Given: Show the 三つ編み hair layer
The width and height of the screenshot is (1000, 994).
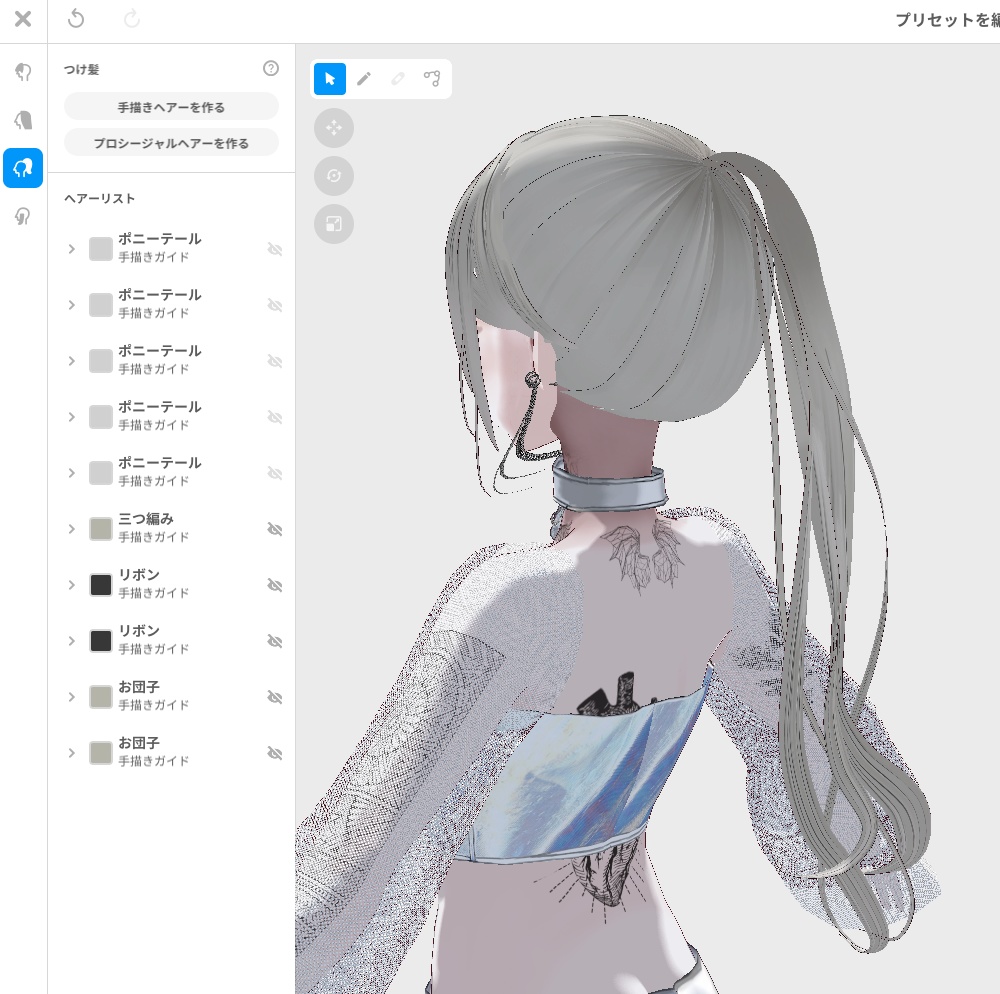Looking at the screenshot, I should click(x=275, y=529).
